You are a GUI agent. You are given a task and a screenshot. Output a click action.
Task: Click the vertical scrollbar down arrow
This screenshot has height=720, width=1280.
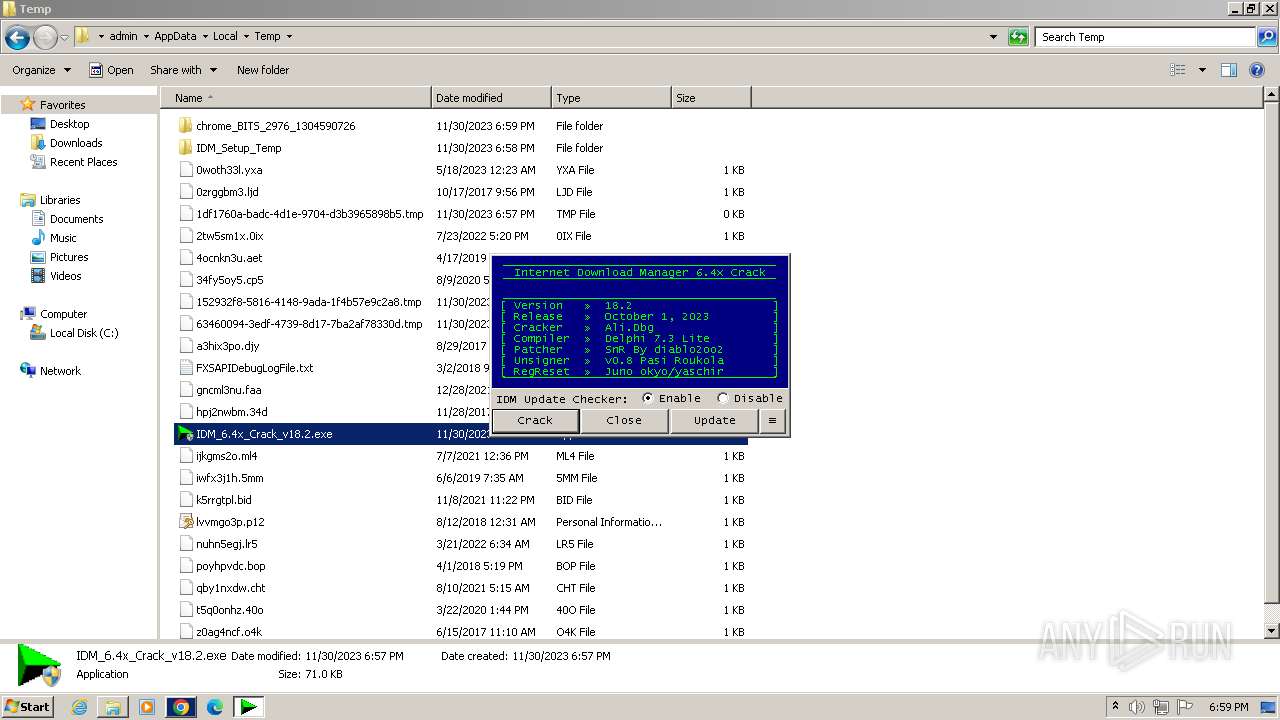1271,631
